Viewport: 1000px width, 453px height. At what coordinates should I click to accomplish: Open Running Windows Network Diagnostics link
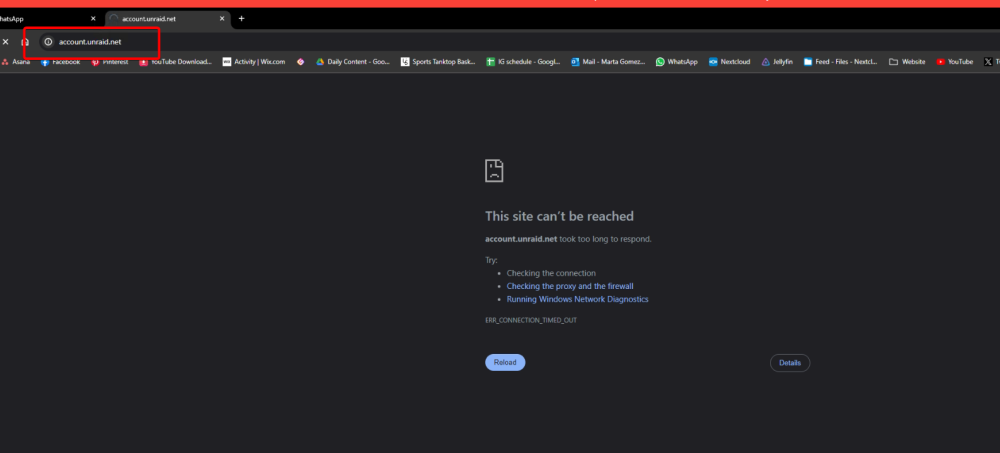tap(577, 299)
